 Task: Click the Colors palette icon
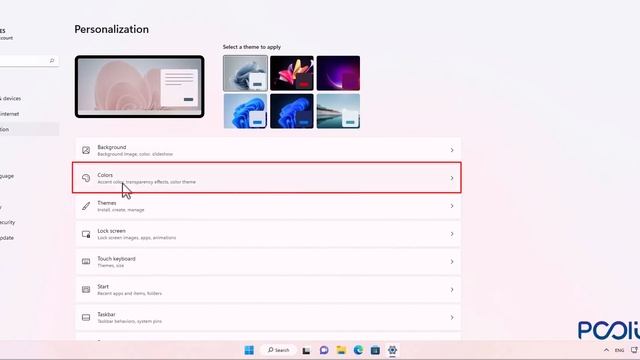tap(86, 178)
